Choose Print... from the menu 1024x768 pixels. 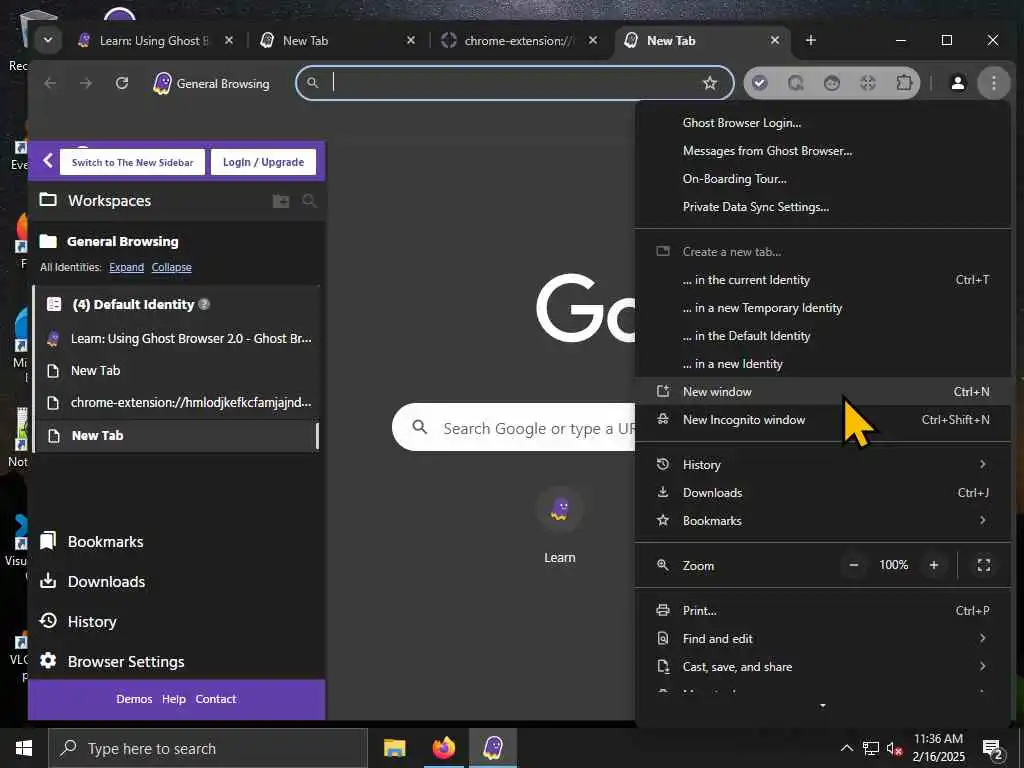[x=823, y=611]
